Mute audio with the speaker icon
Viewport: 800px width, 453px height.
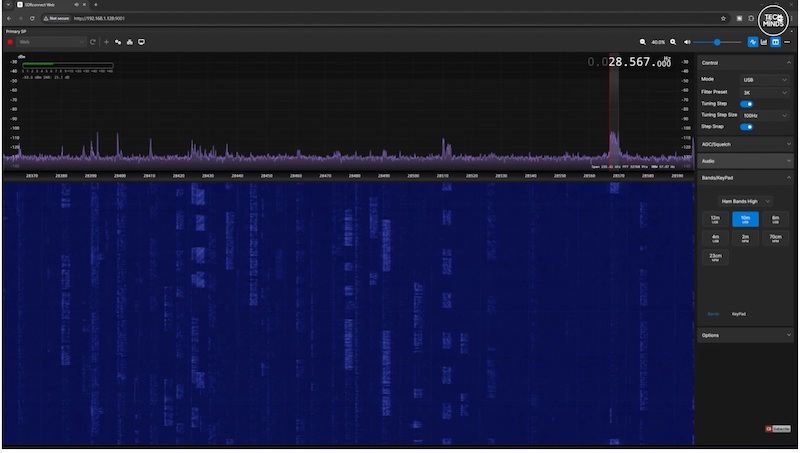[687, 42]
